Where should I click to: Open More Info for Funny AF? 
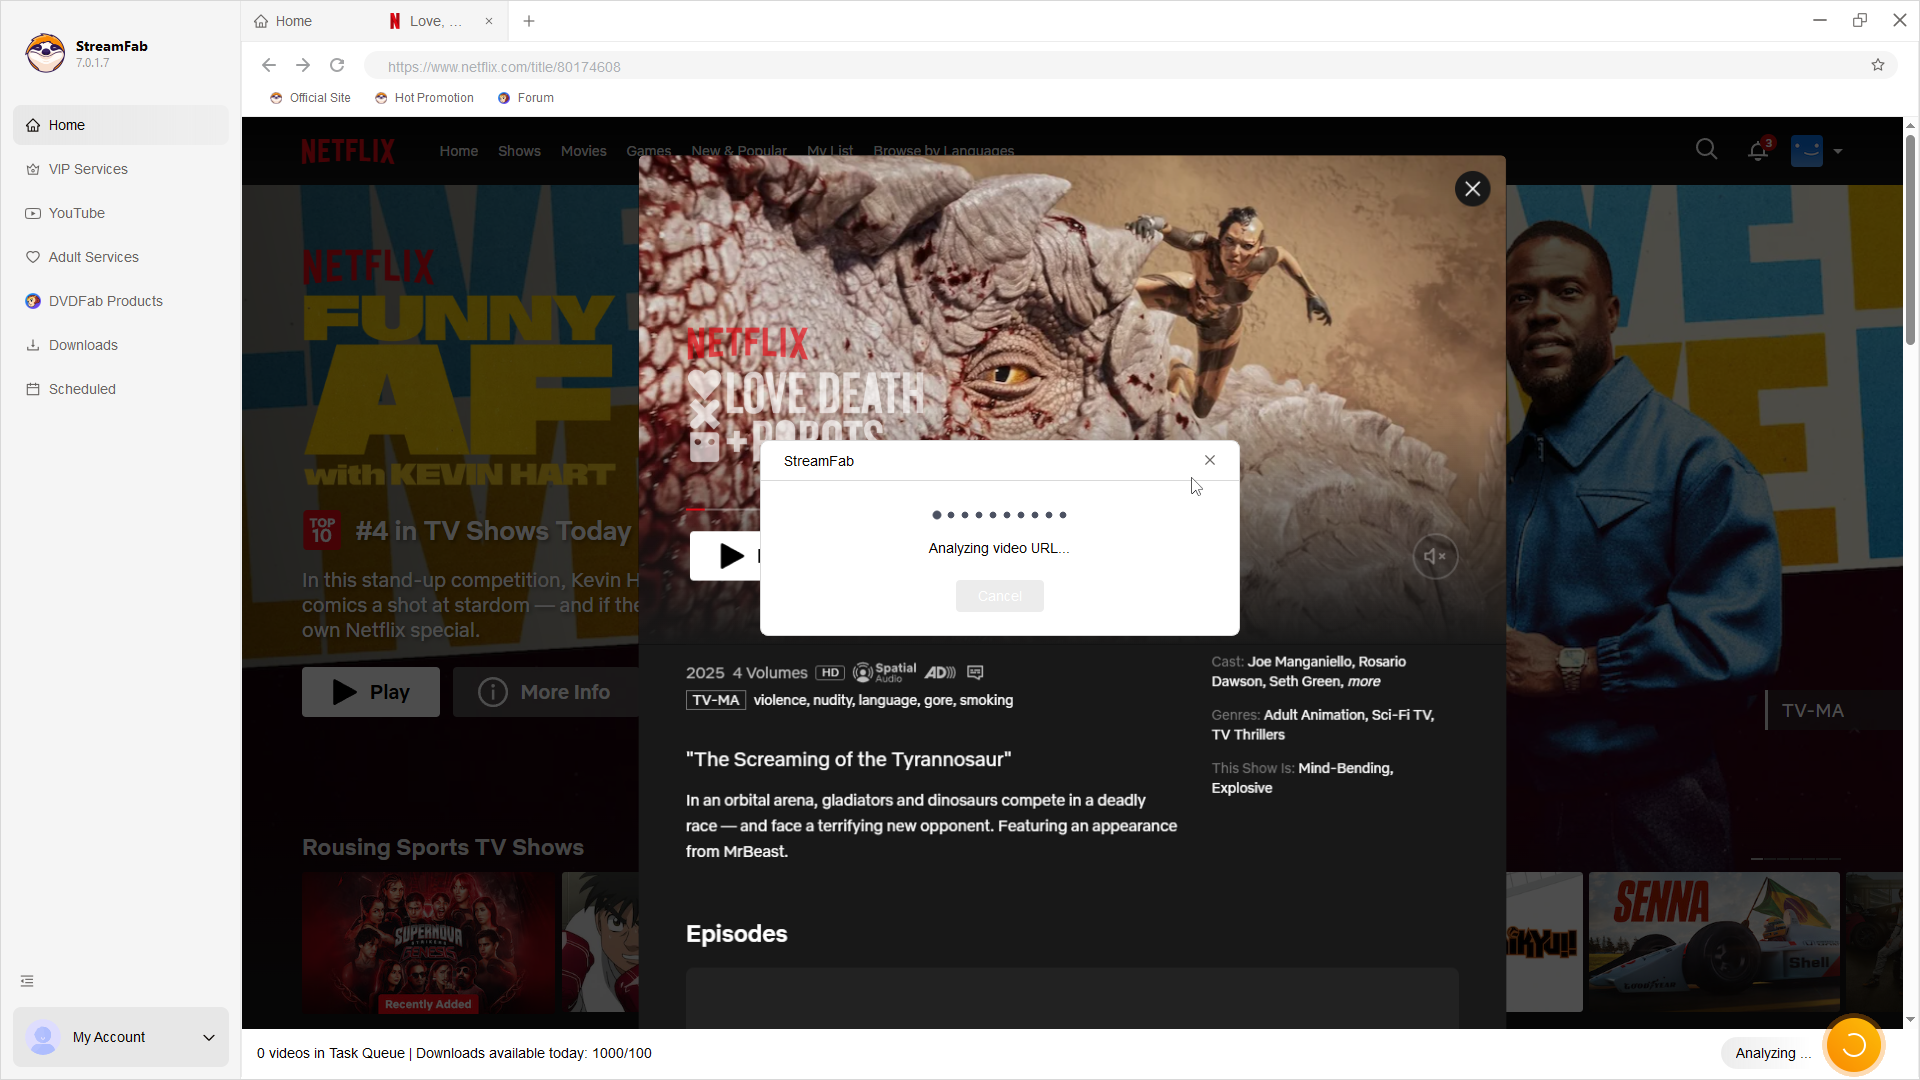tap(546, 692)
